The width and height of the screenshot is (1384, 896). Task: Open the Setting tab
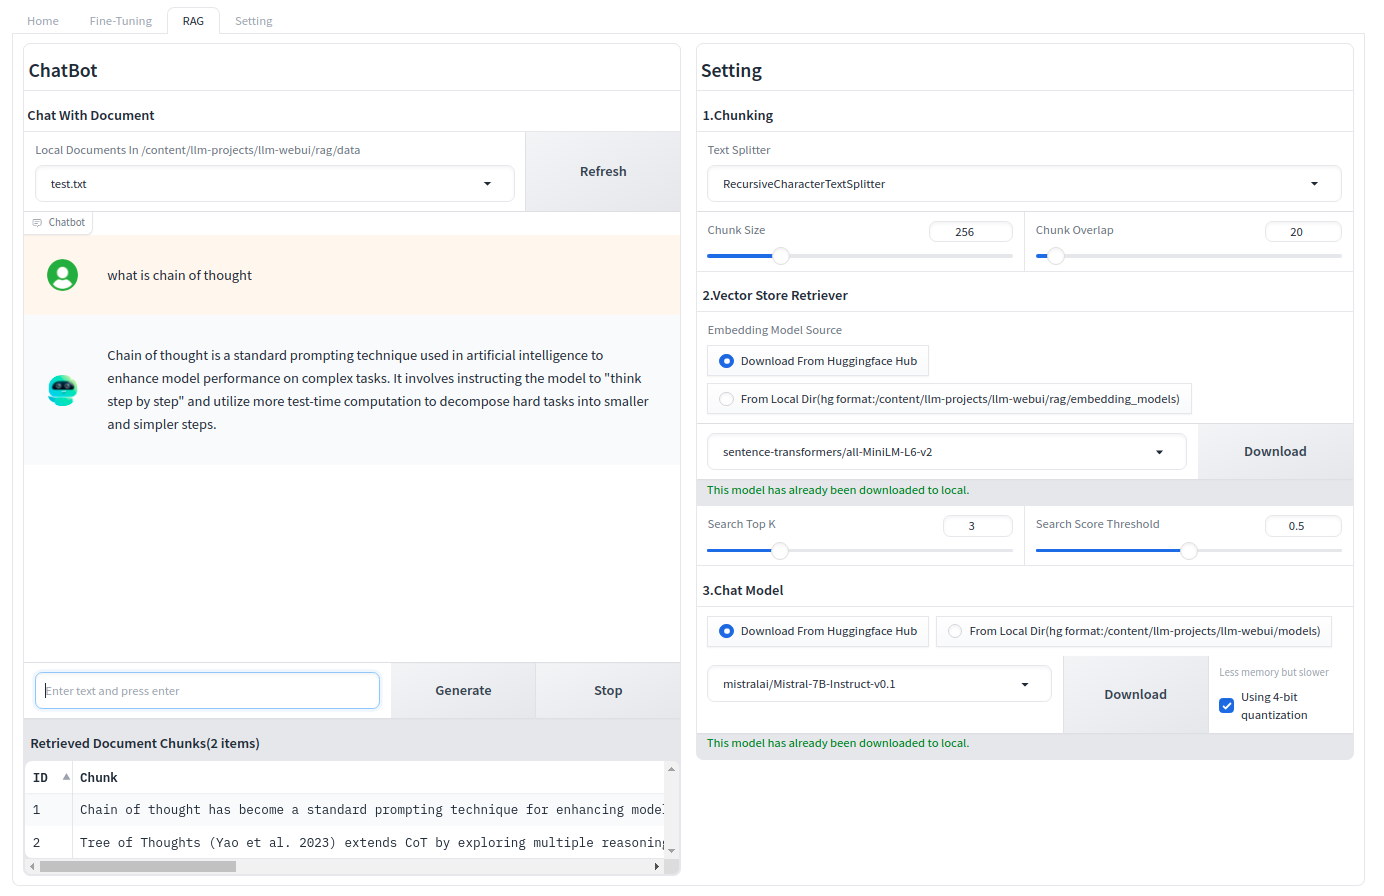coord(253,21)
